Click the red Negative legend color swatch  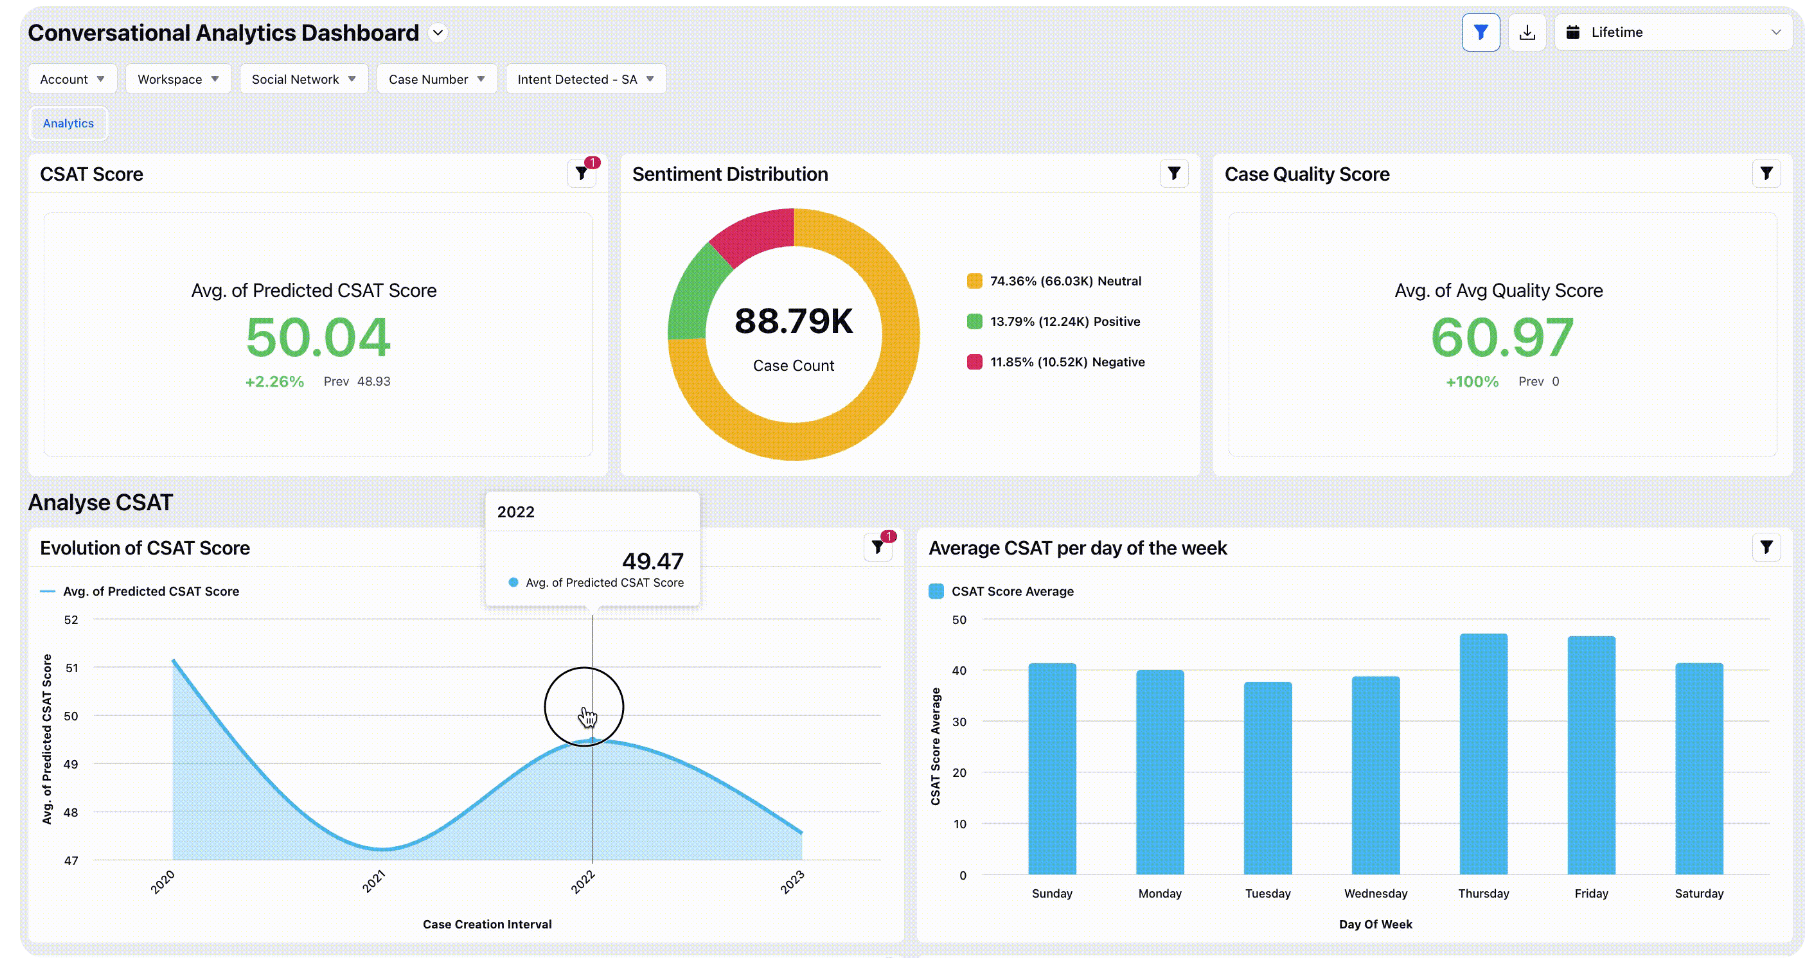pos(974,362)
